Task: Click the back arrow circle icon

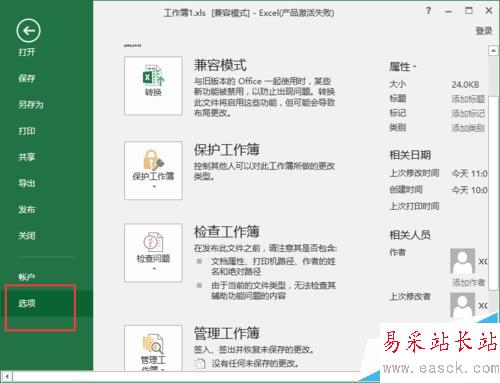Action: [28, 31]
